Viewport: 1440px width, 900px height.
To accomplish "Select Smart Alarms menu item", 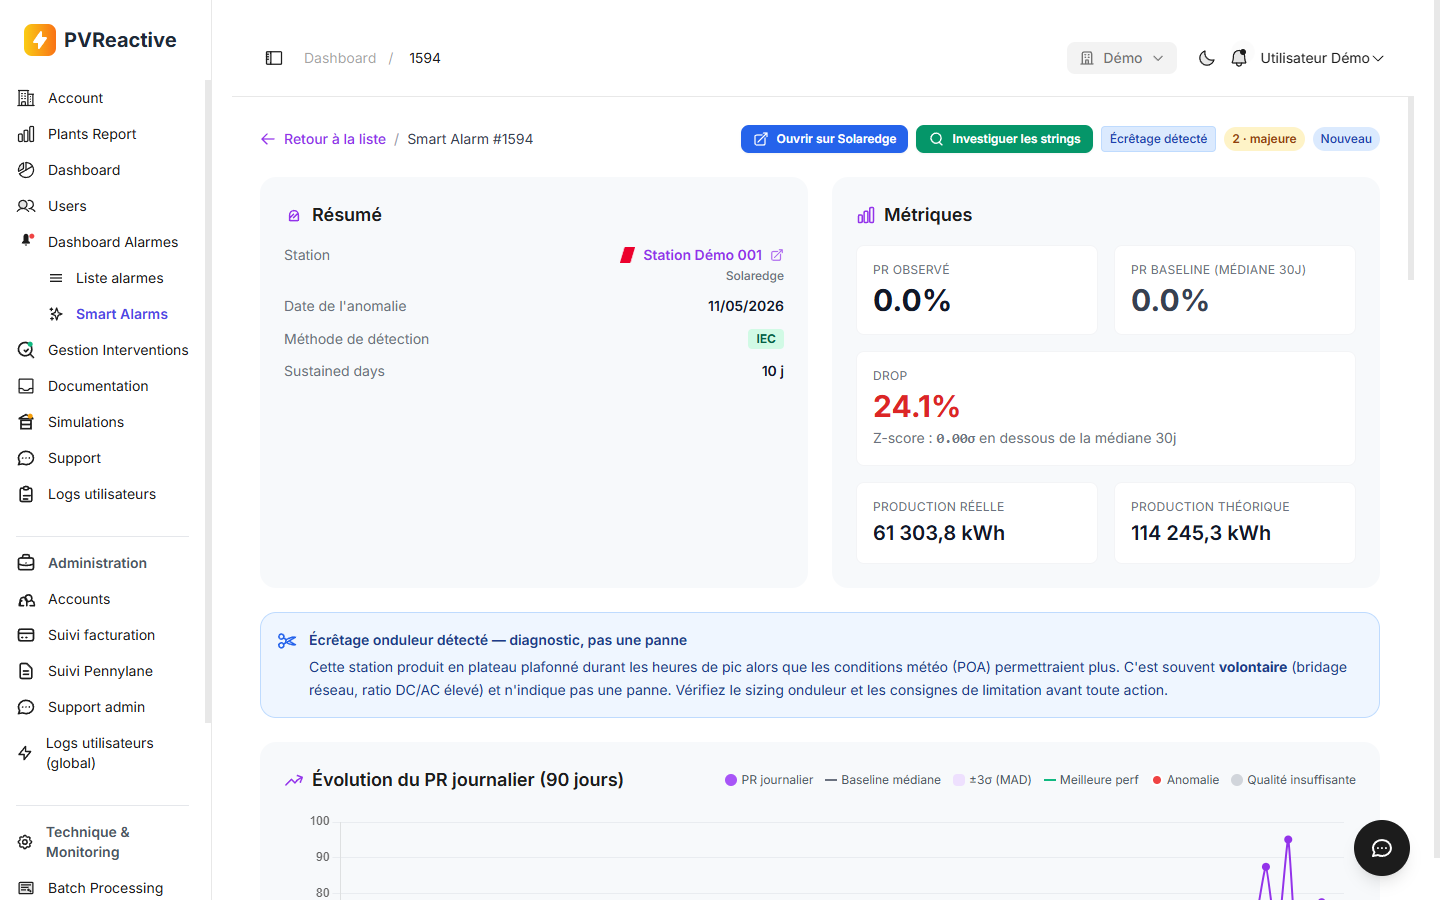I will coord(121,314).
